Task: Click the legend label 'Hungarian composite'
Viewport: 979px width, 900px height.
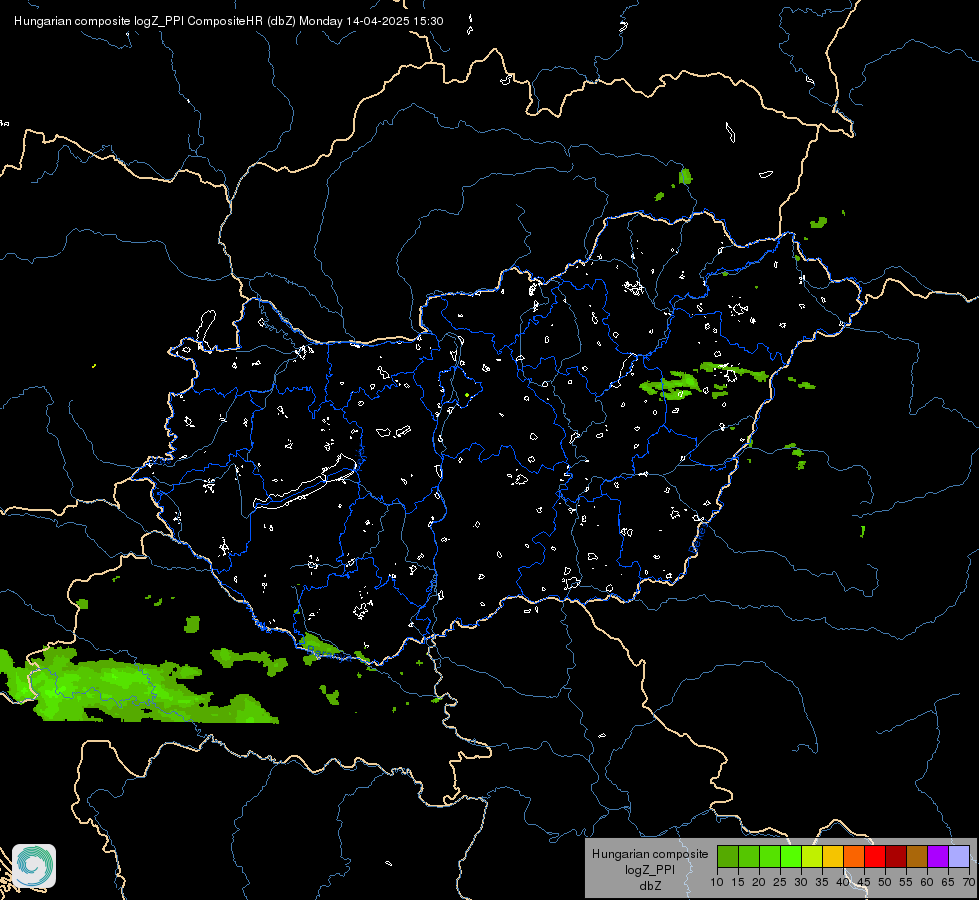Action: coord(650,854)
